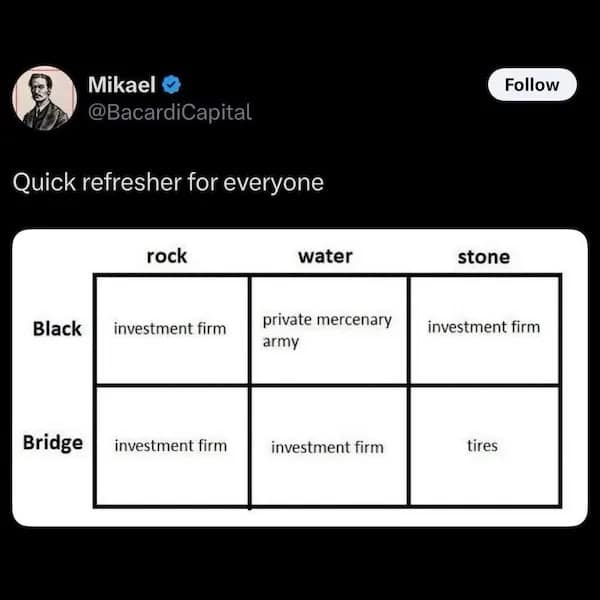Click the 'water' column header
This screenshot has height=600, width=600.
coord(325,257)
